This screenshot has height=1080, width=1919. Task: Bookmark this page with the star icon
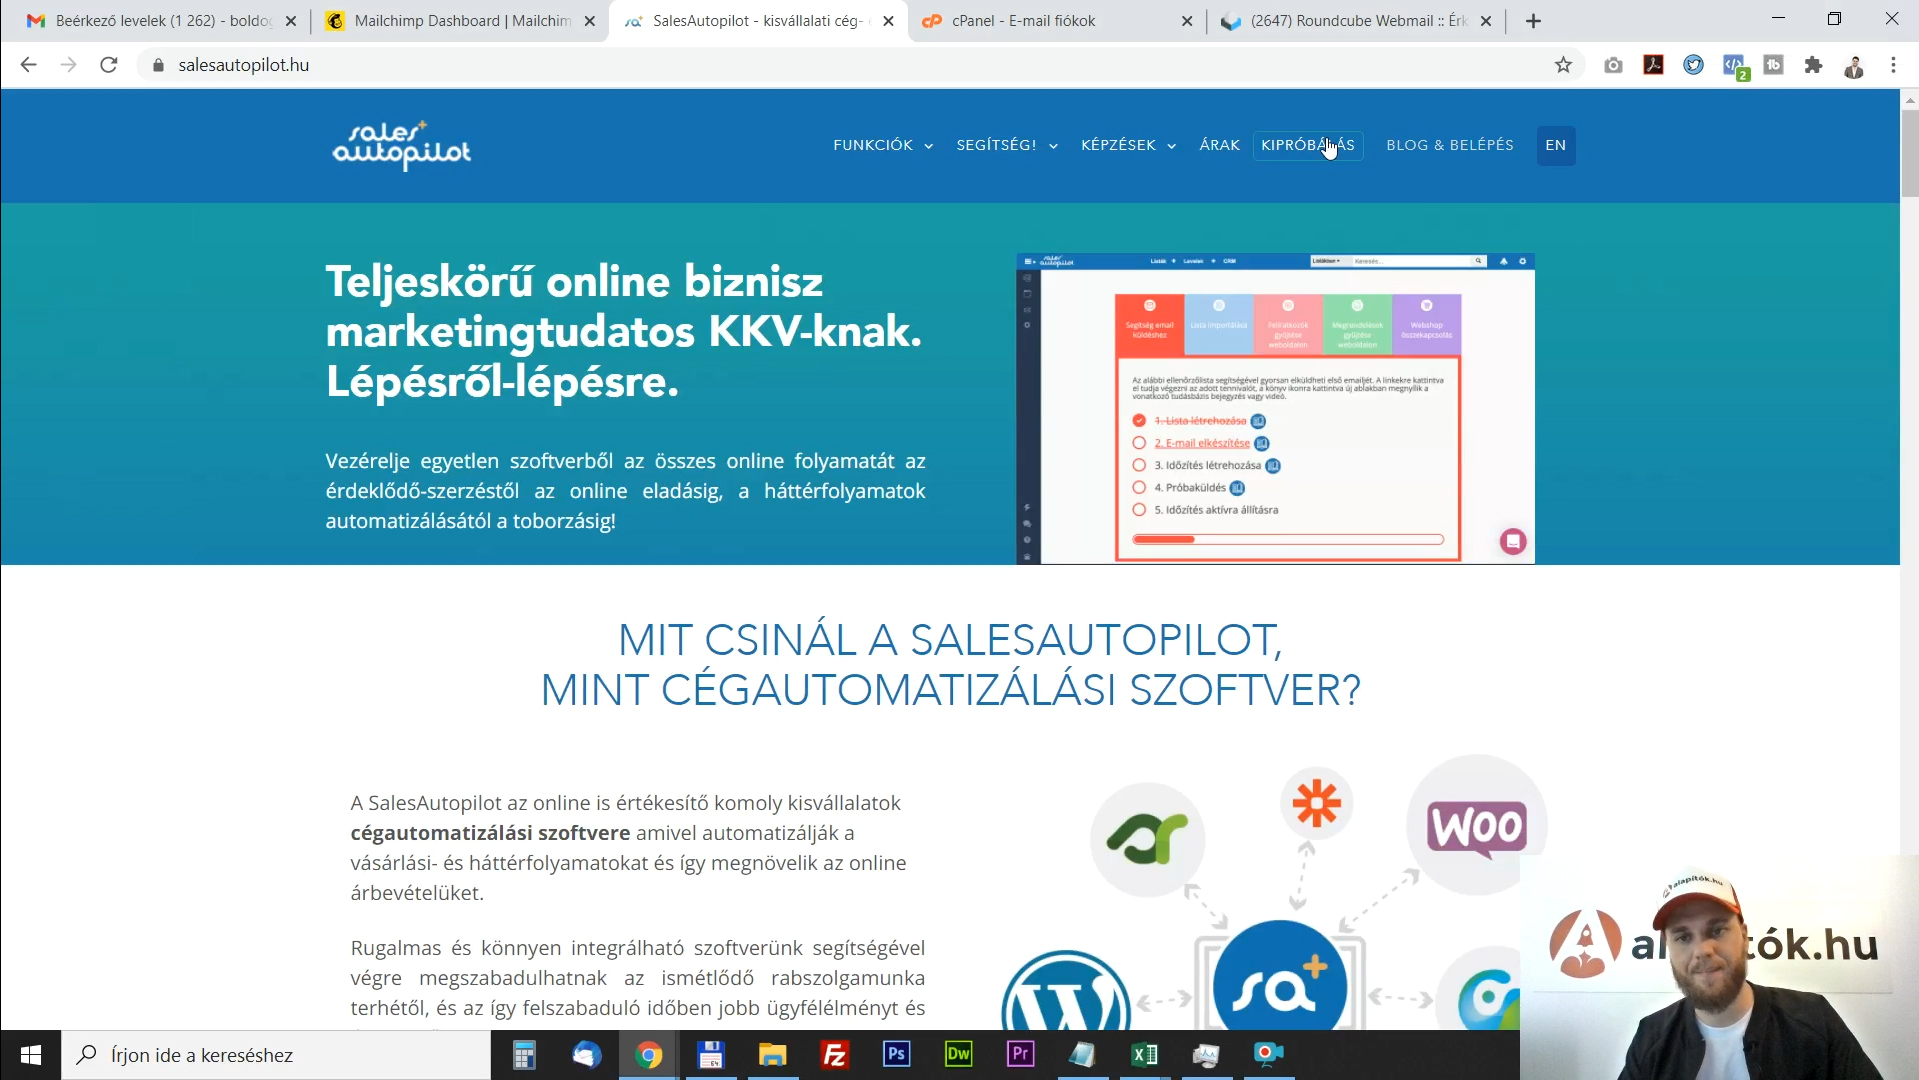pyautogui.click(x=1563, y=65)
